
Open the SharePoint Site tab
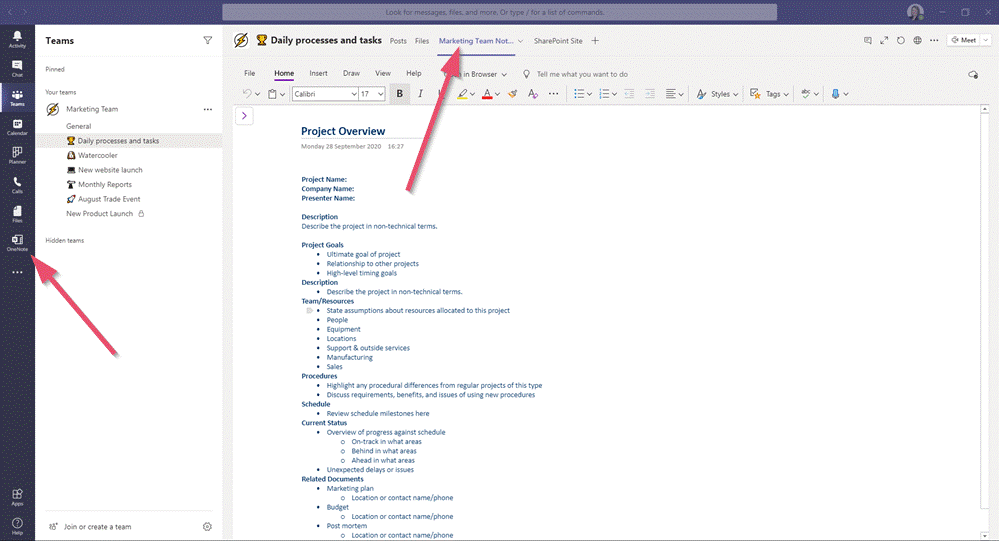(x=558, y=41)
